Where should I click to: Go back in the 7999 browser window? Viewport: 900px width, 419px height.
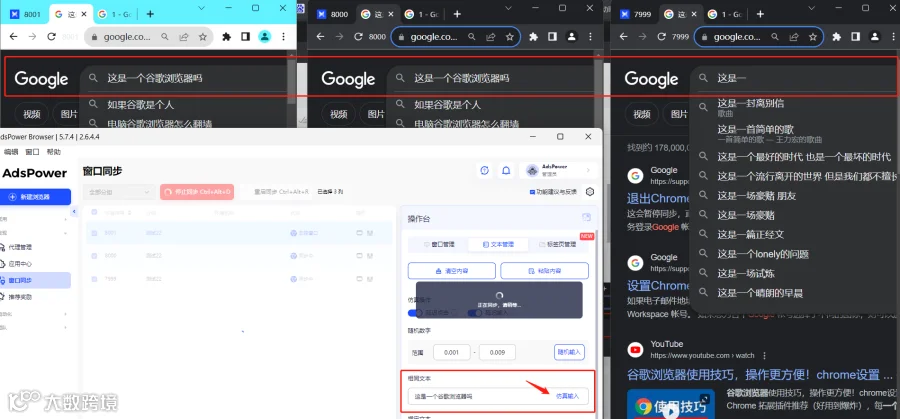(624, 37)
